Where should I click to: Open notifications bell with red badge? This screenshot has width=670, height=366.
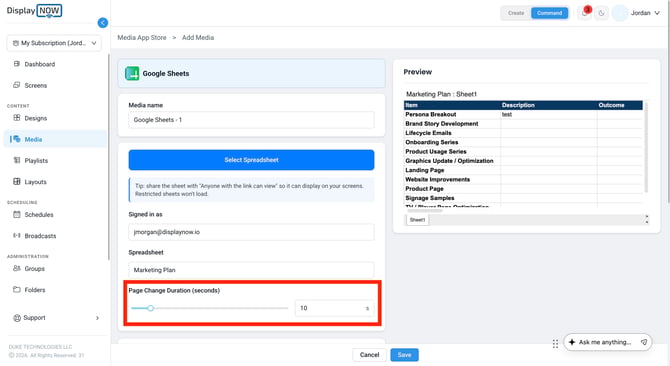(585, 12)
